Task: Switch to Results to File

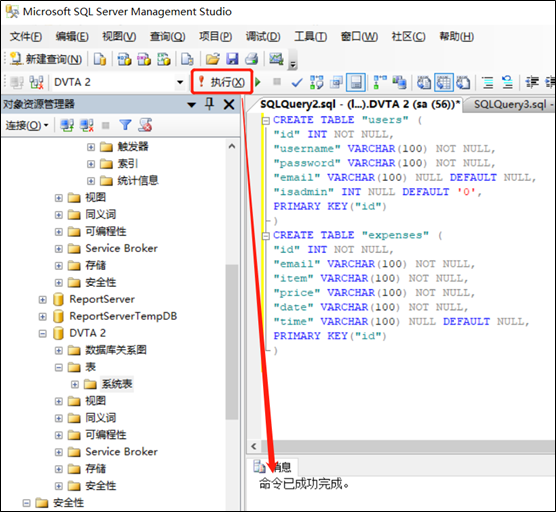Action: coord(463,82)
